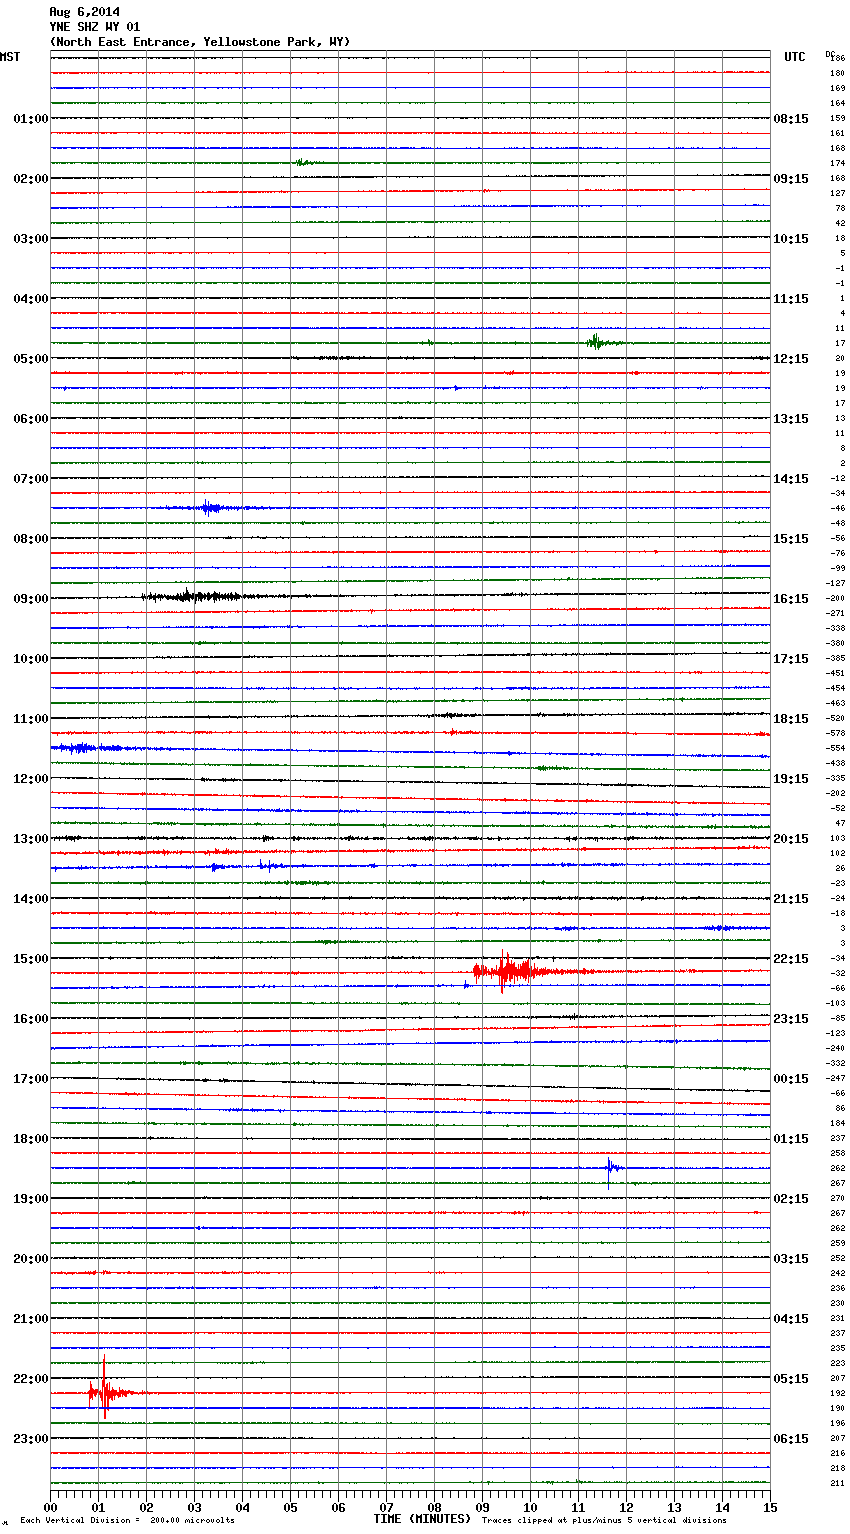Click the large red seismic burst near 22:00
This screenshot has height=1534, width=850.
[x=104, y=1391]
